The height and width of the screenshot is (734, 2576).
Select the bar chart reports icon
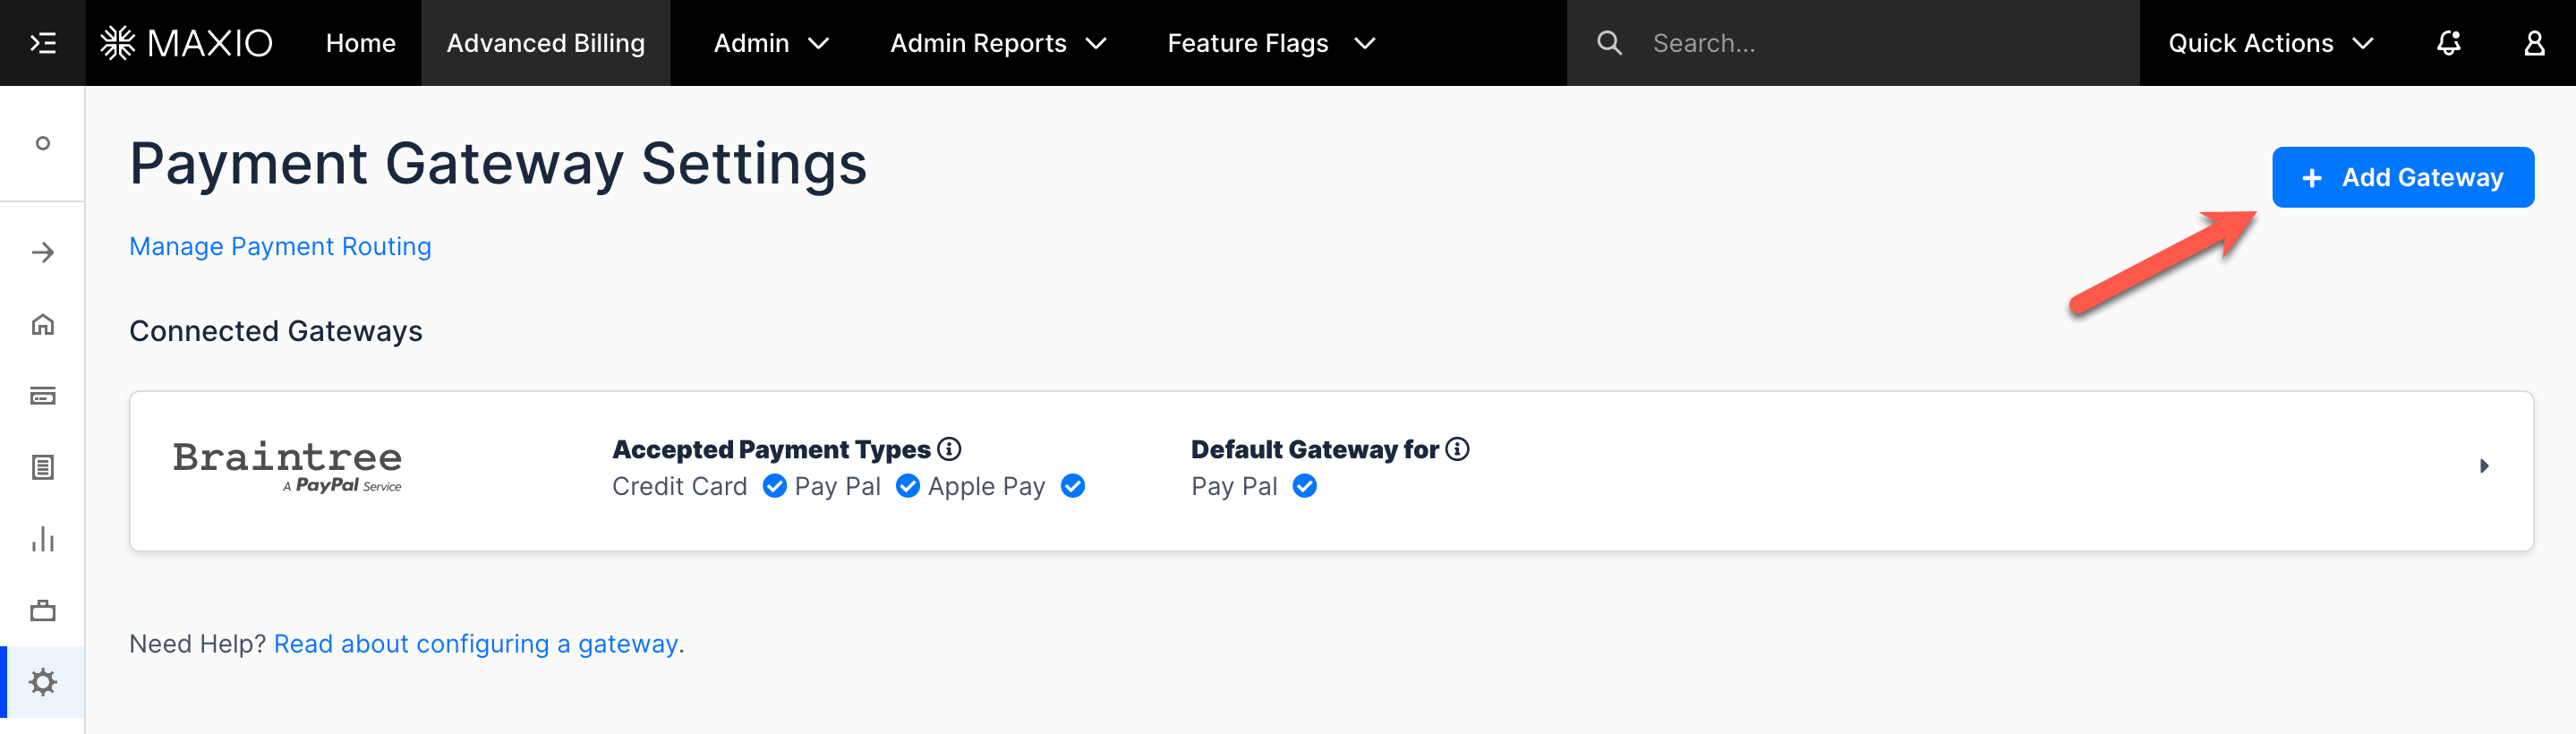[42, 539]
